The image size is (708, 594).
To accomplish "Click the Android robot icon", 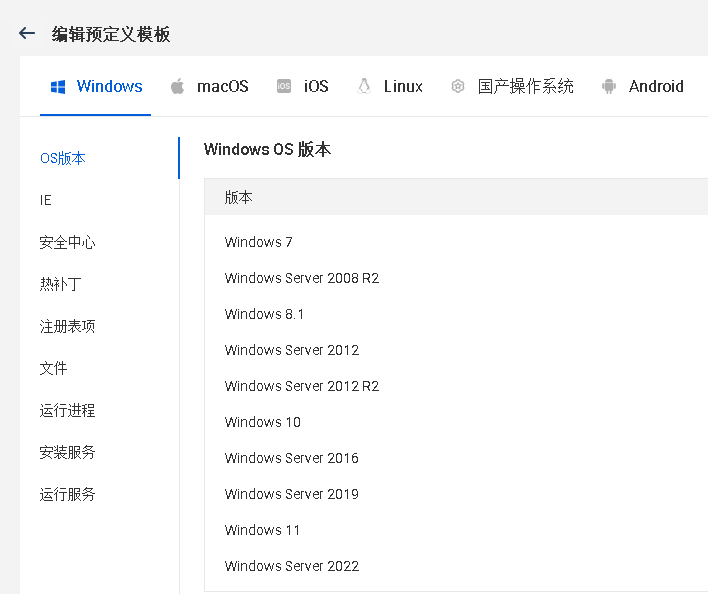I will click(x=609, y=87).
